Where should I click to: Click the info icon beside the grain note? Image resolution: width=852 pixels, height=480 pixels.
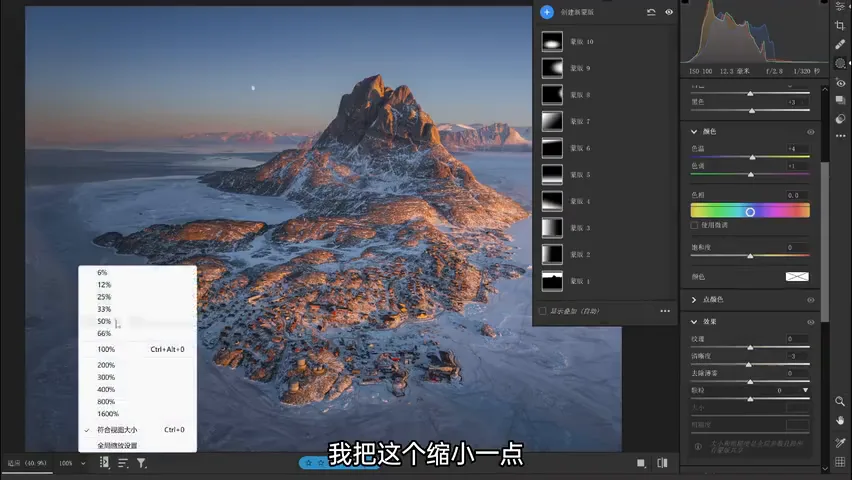698,446
